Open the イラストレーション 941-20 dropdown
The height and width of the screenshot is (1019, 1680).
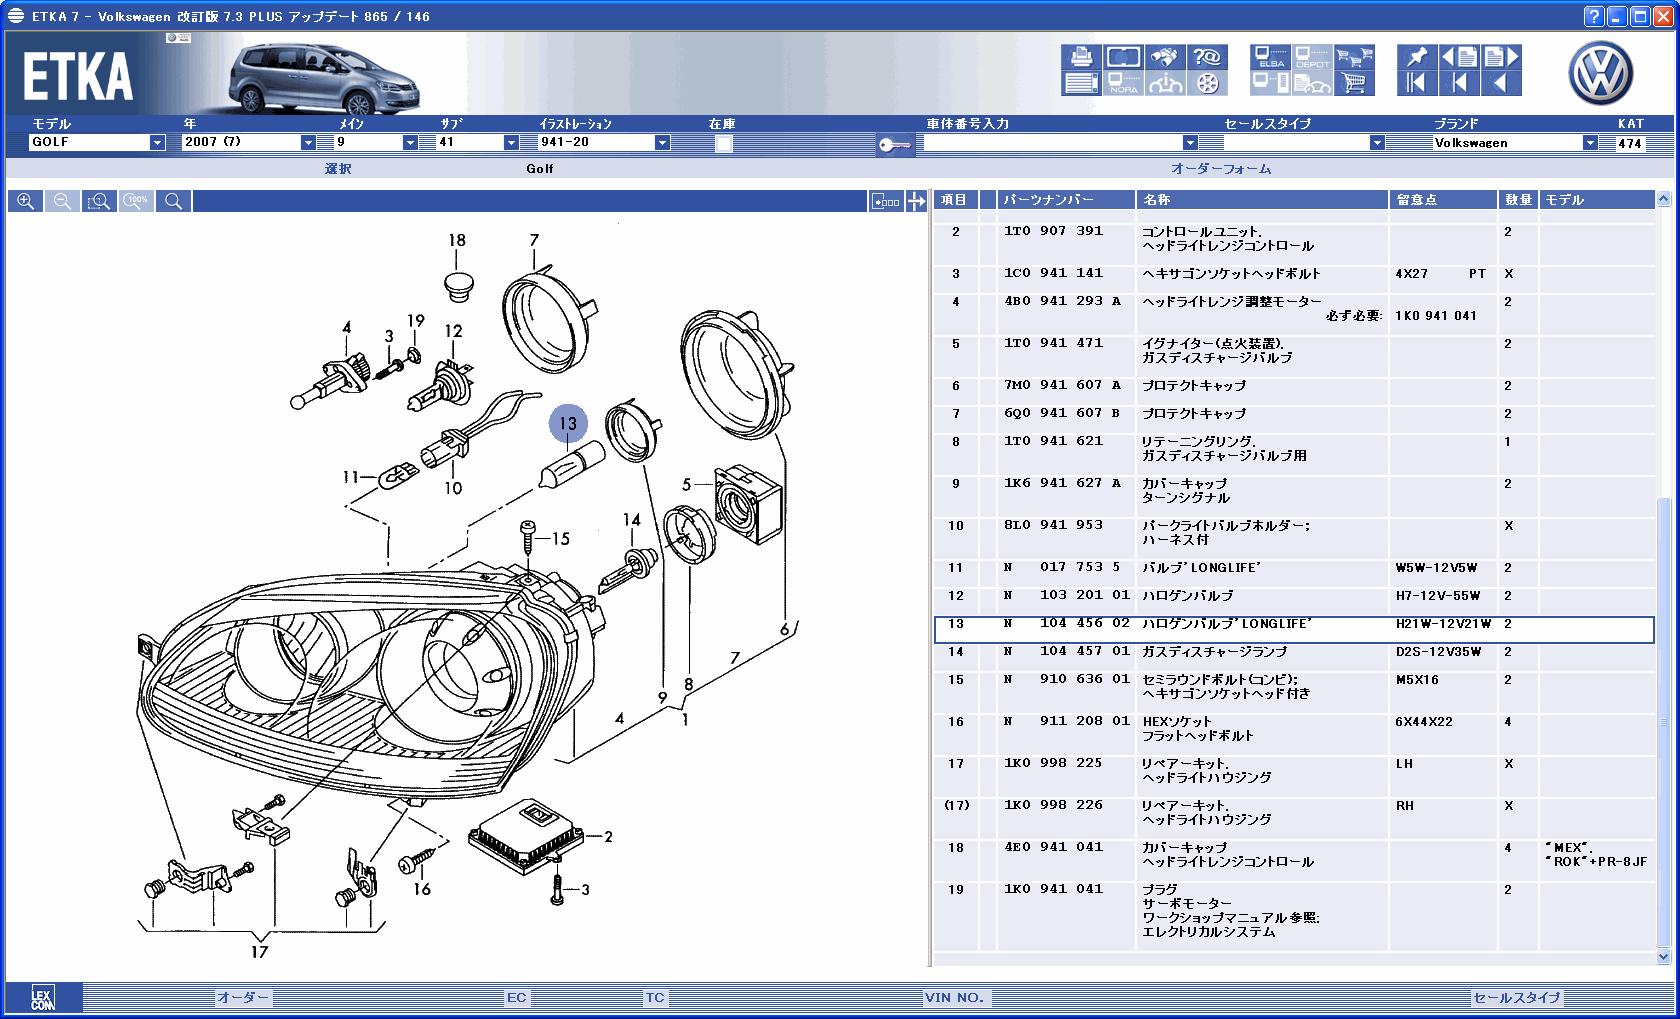pos(662,143)
